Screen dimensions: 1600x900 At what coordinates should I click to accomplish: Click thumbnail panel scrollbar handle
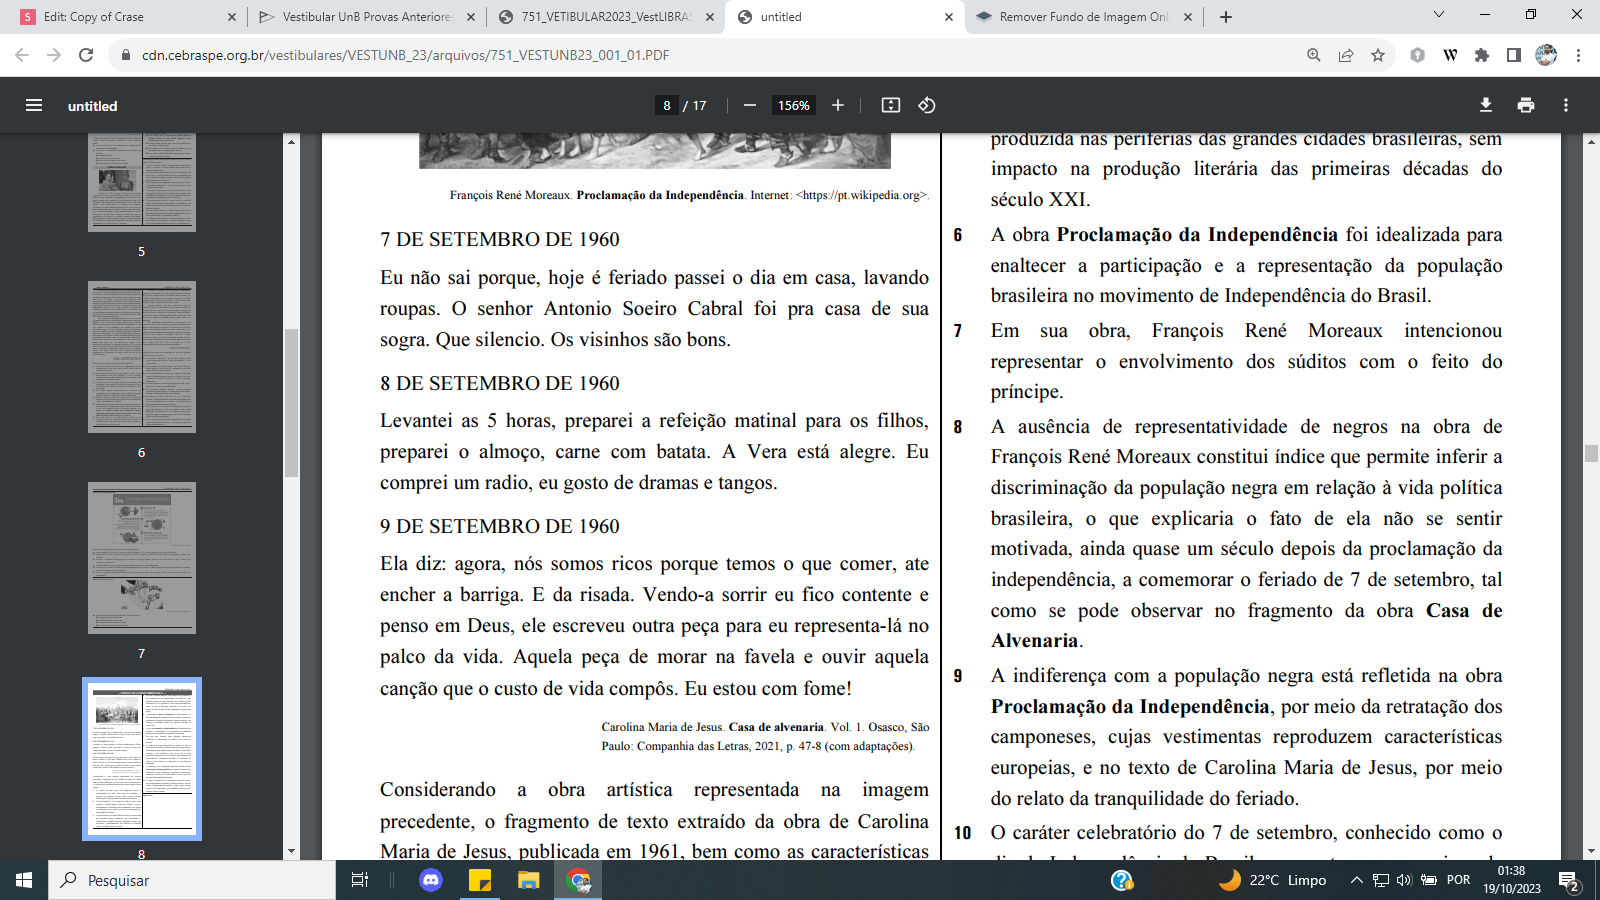pos(292,402)
